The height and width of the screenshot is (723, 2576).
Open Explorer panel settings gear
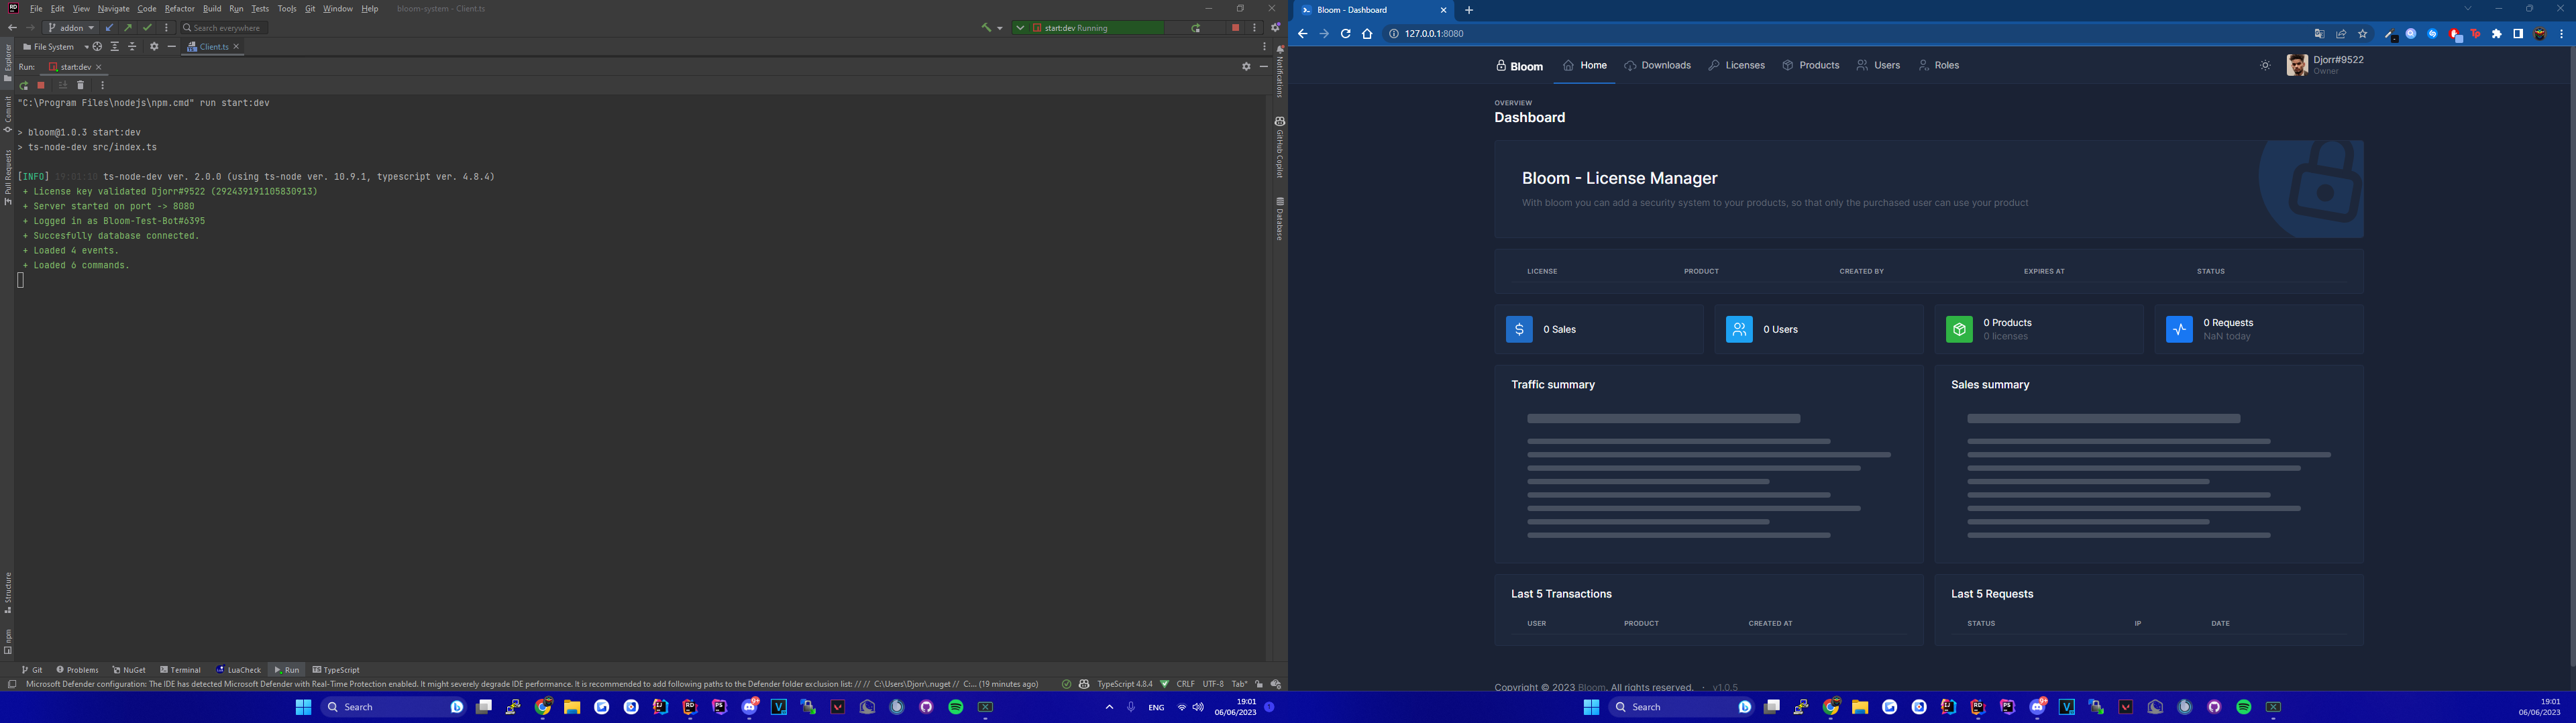click(x=154, y=47)
